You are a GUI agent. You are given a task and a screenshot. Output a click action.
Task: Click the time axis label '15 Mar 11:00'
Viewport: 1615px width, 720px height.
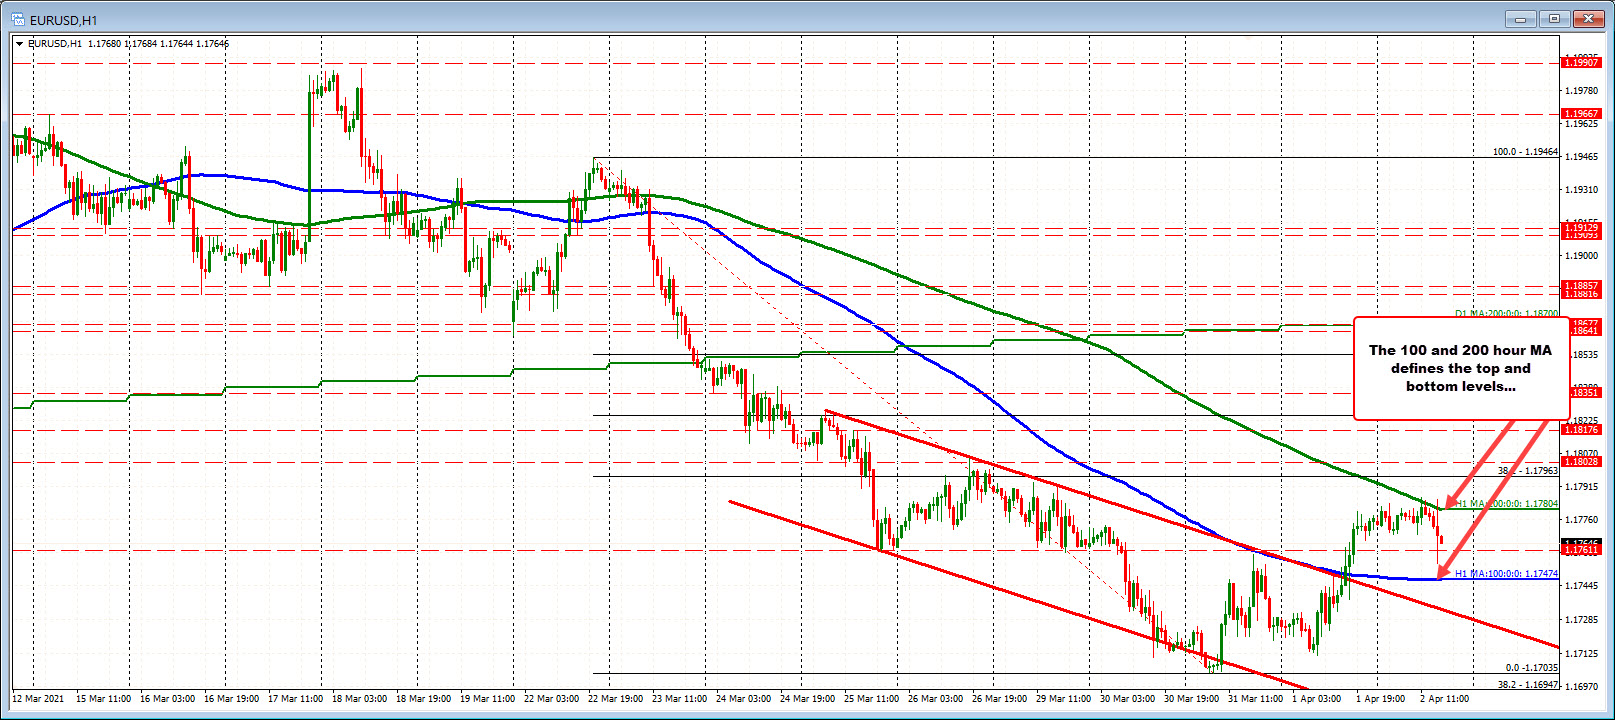[103, 699]
